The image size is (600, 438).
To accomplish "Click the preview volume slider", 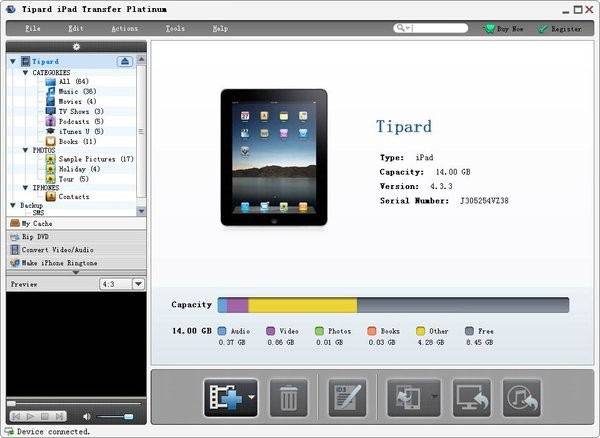I will click(117, 415).
